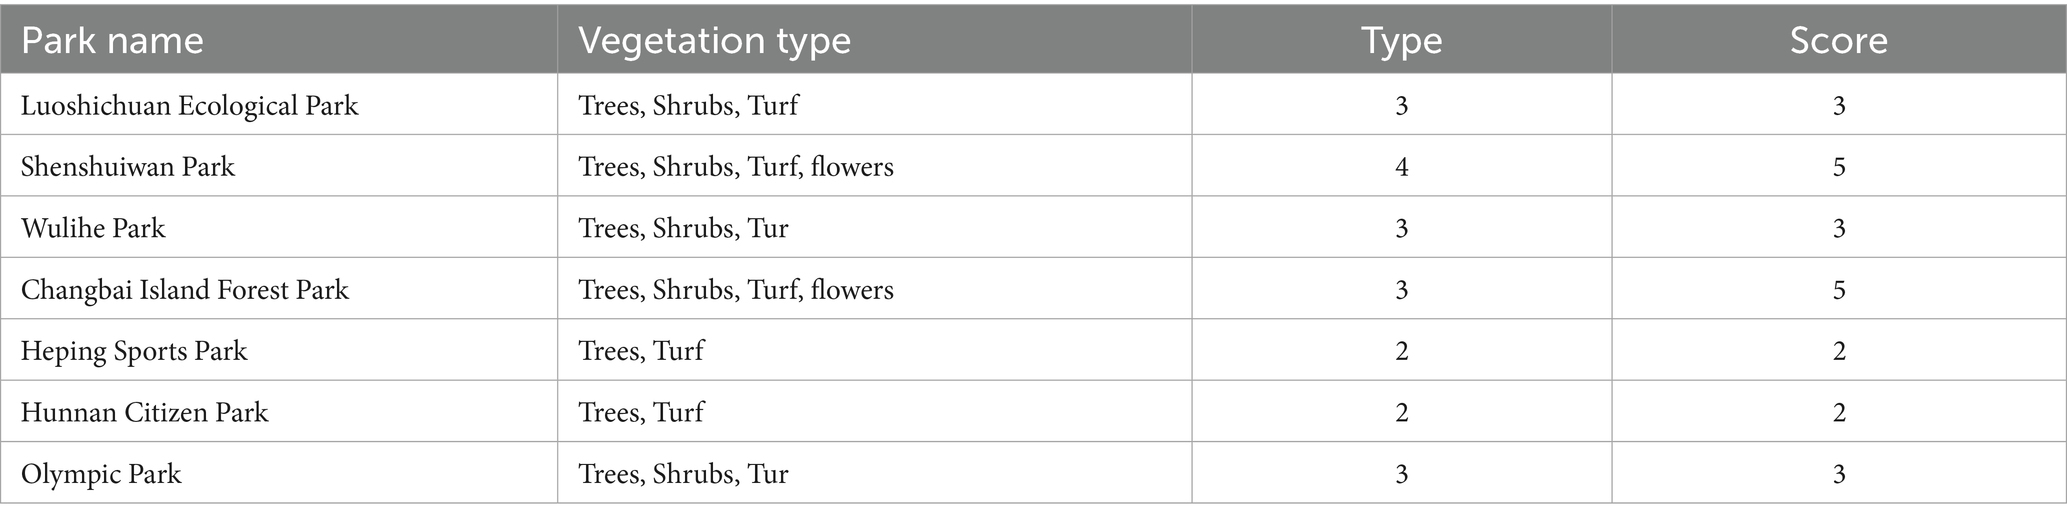Click the Olympic Park name cell
Image resolution: width=2067 pixels, height=521 pixels.
pos(101,474)
